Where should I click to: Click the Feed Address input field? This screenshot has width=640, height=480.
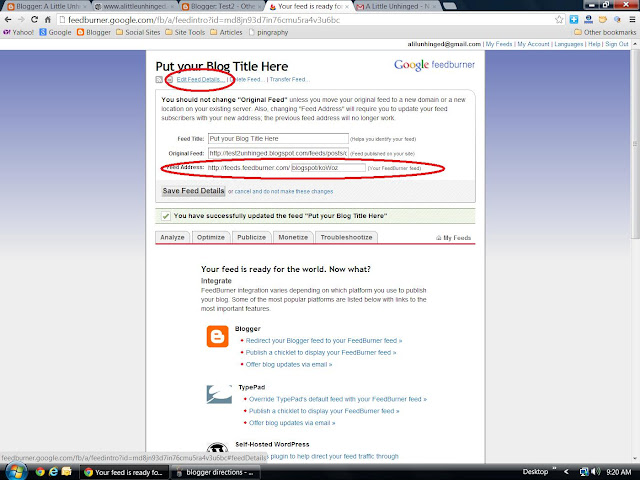(x=328, y=168)
